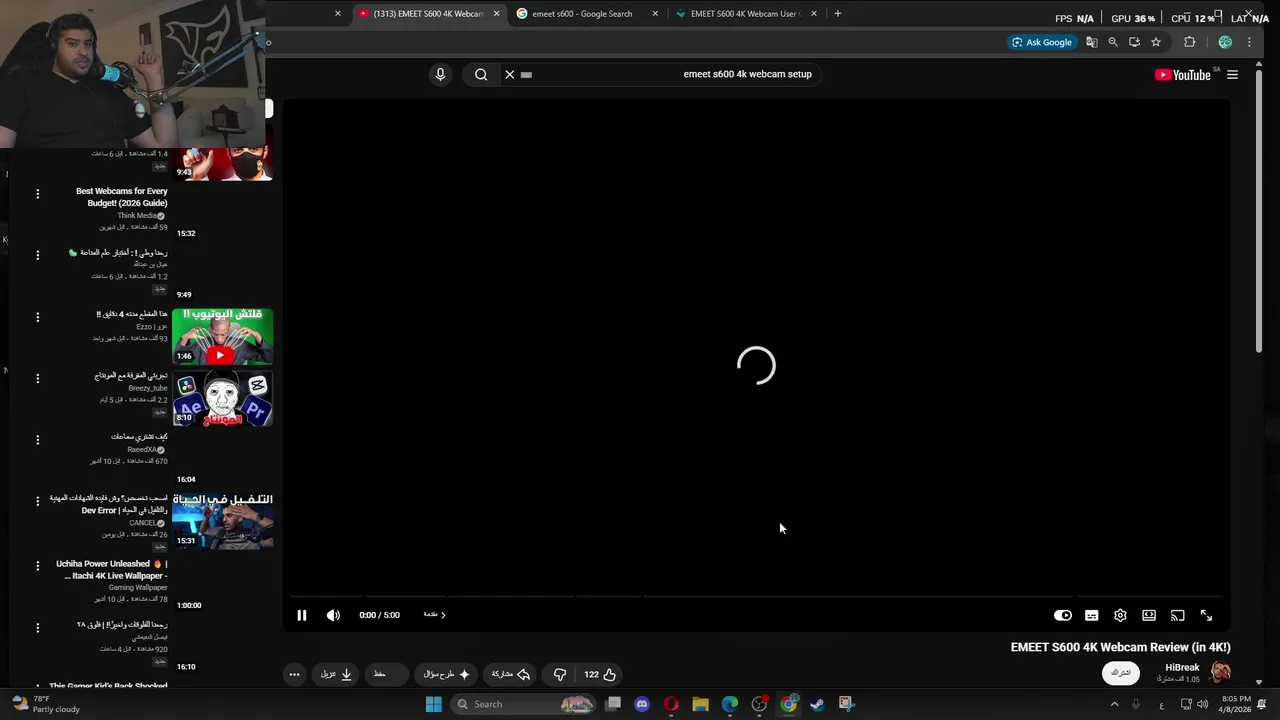Screen dimensions: 1280x720
Task: Switch to theater mode view
Action: point(1149,615)
